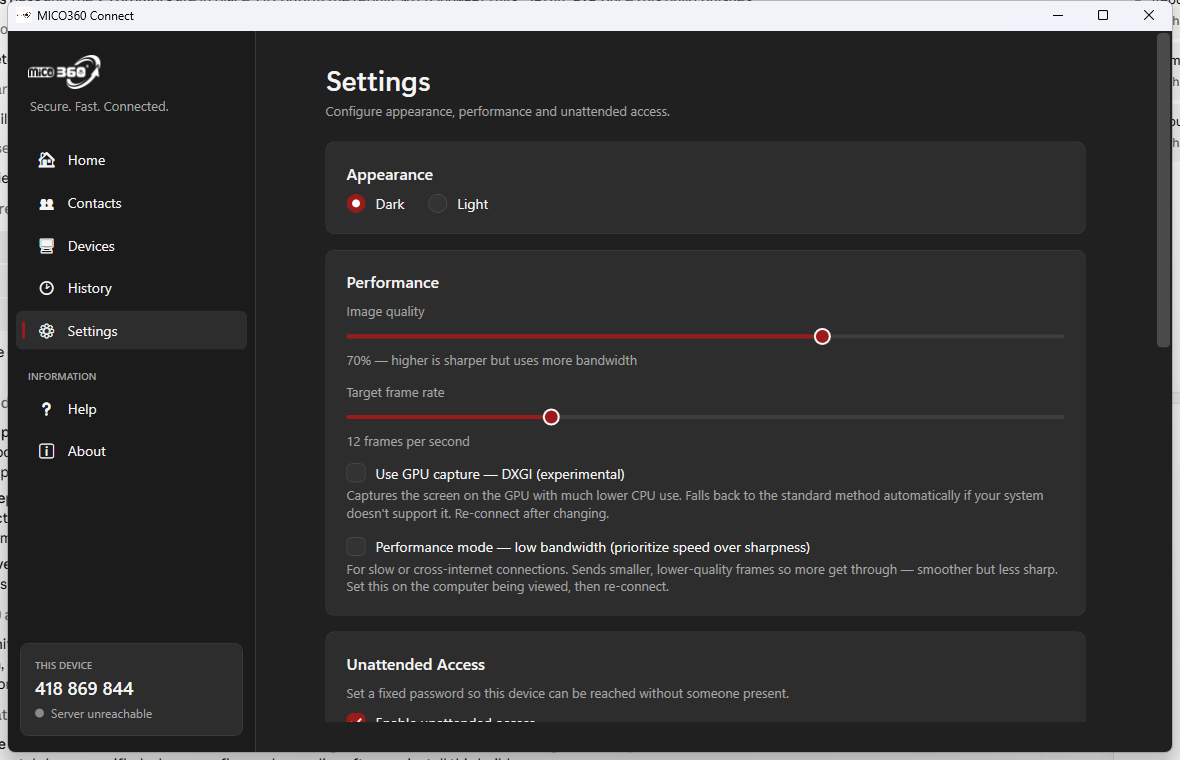
Task: Maximize the MICO360 Connect window
Action: pos(1102,15)
